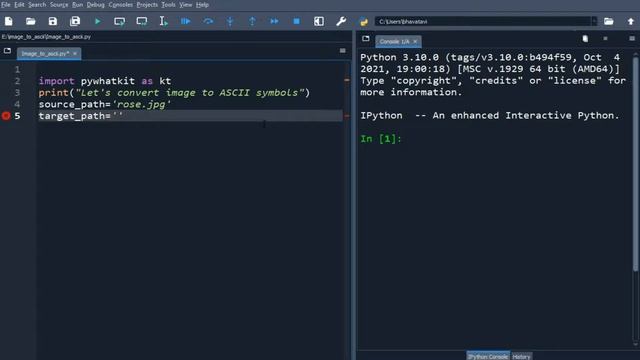Continue execution until next breakpoint icon

pyautogui.click(x=274, y=21)
